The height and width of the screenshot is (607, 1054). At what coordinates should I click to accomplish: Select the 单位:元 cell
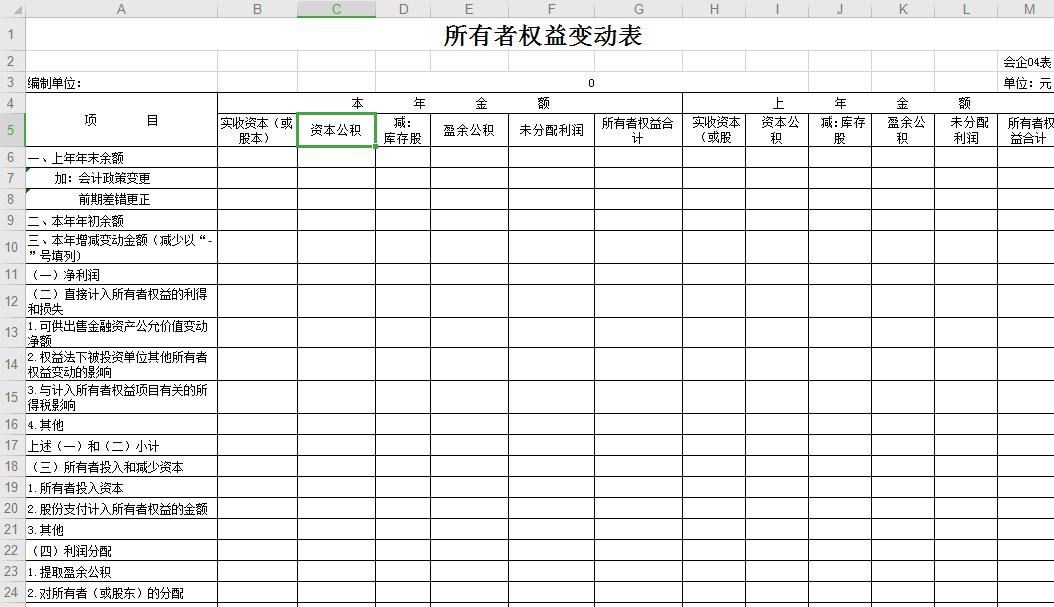tap(1027, 83)
